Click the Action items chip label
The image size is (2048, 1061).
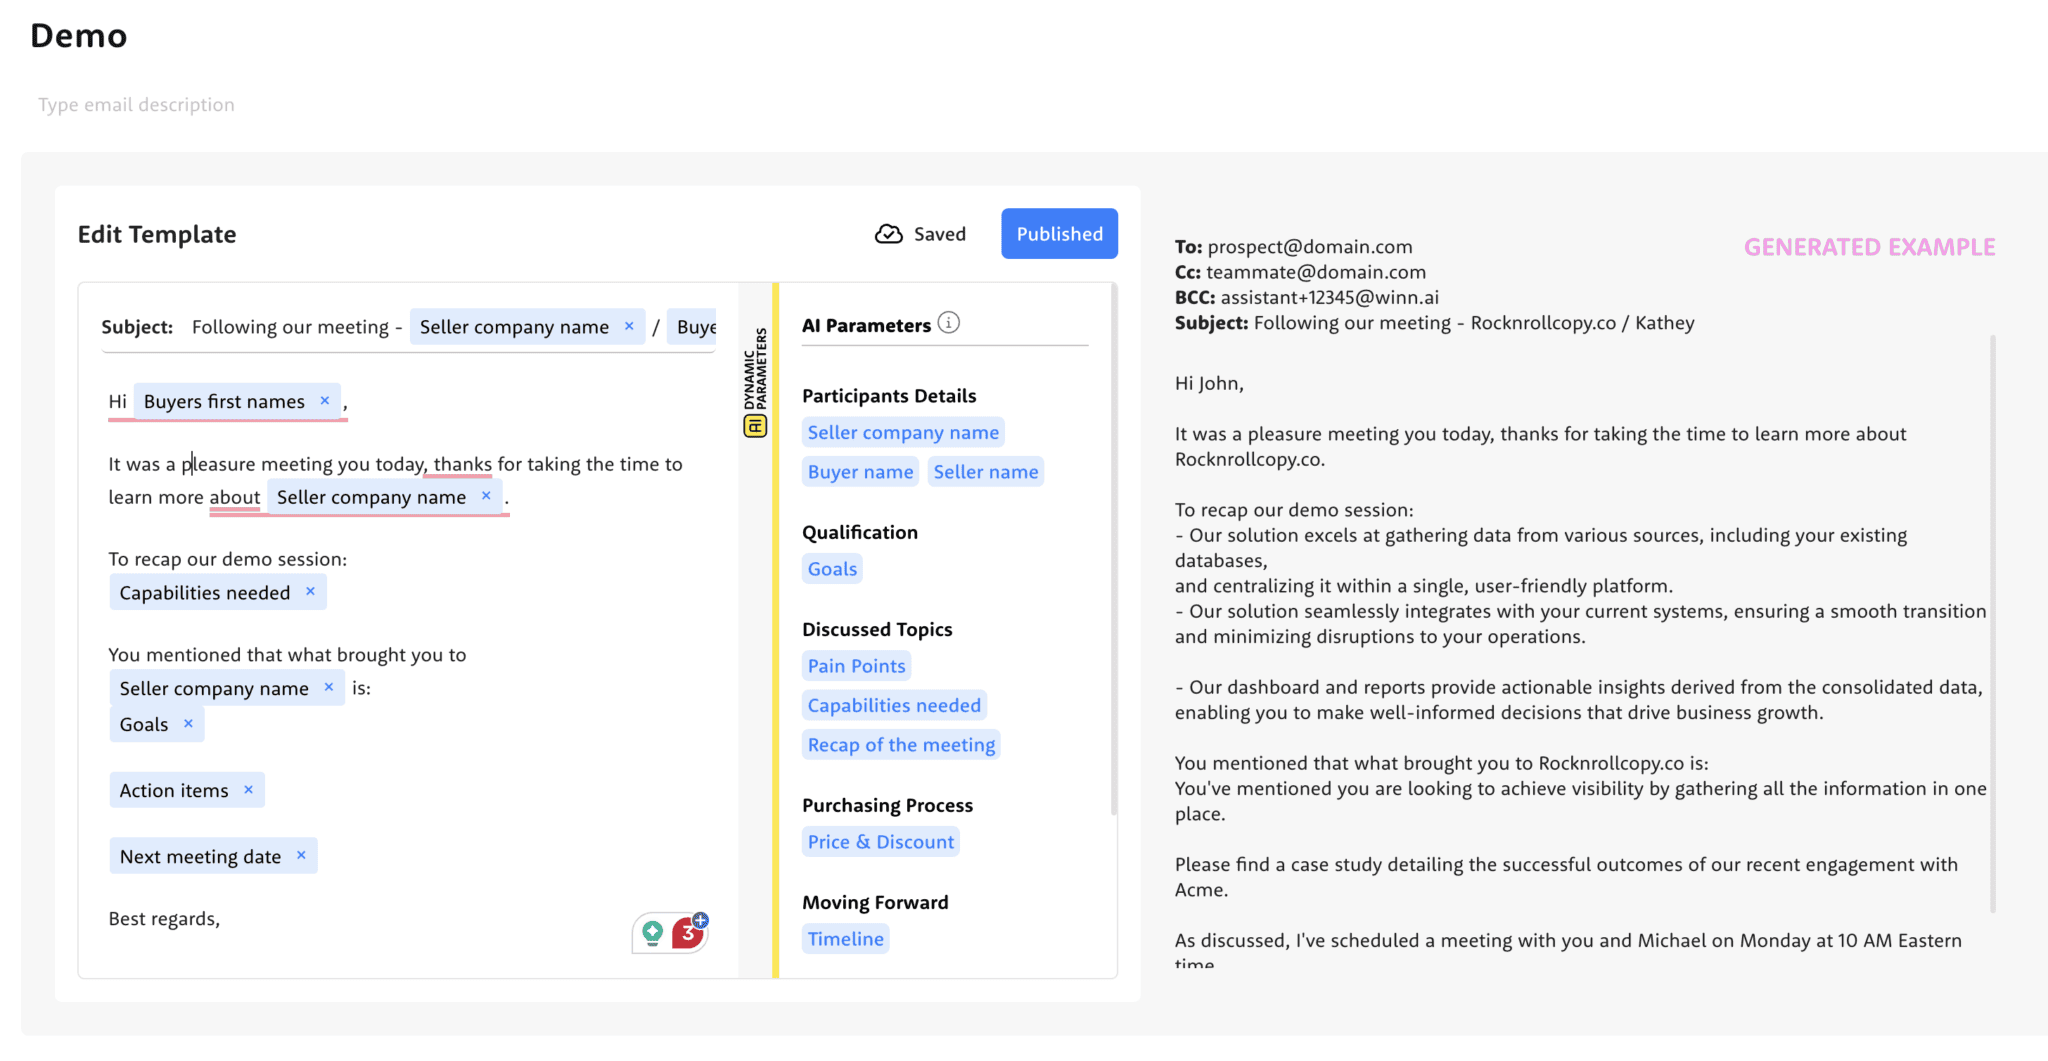pos(174,791)
